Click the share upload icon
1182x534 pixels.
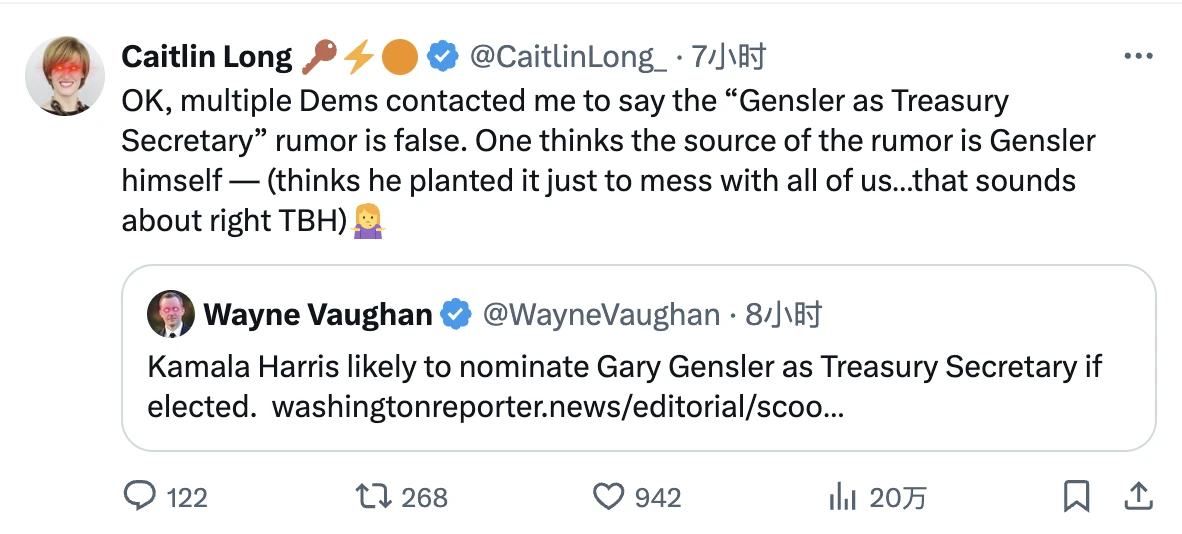pos(1138,496)
